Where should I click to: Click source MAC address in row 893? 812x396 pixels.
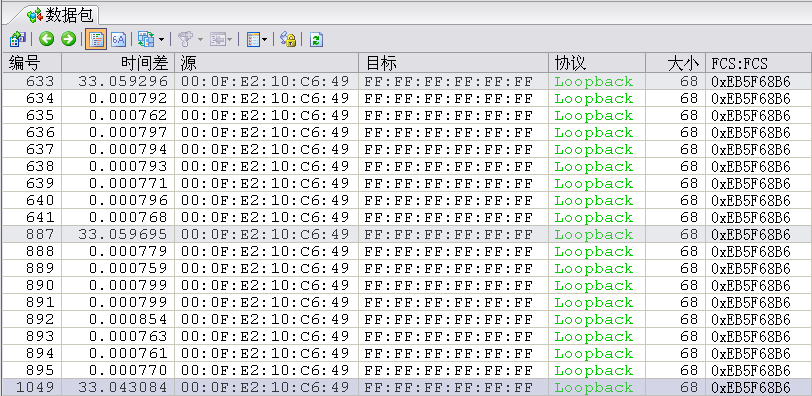coord(265,336)
